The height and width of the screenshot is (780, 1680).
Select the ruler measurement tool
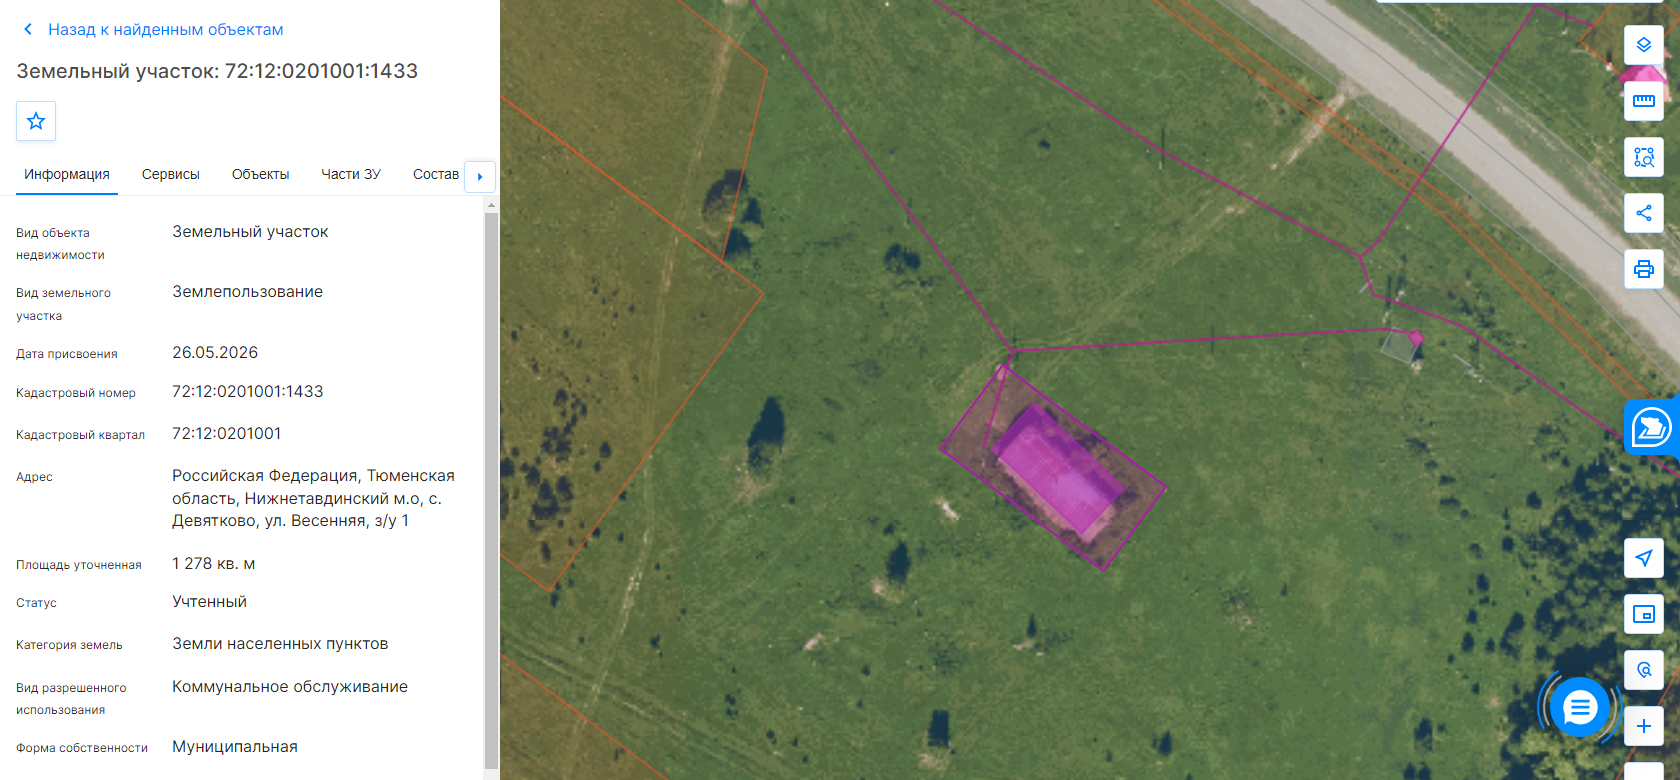(1643, 101)
